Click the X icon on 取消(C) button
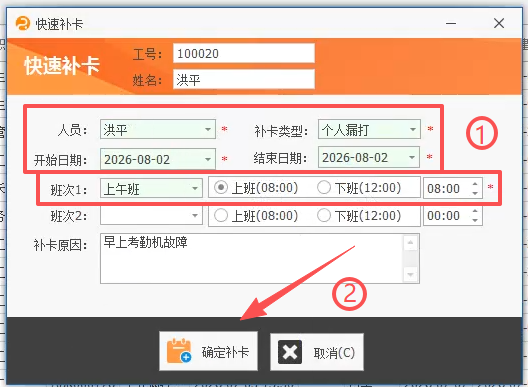528x387 pixels. [290, 352]
